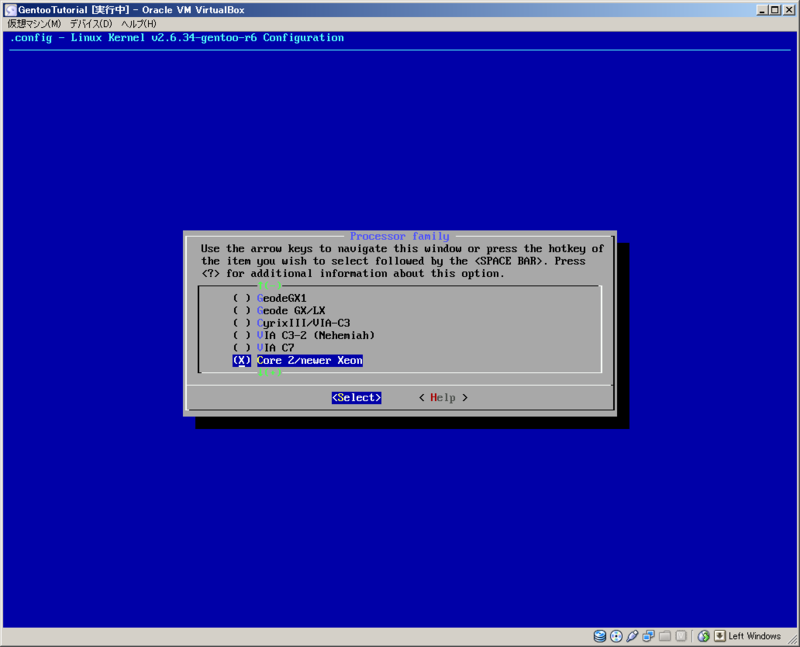Select the Geode GX/LX radio option
Screen dimensions: 800x647
[279, 310]
